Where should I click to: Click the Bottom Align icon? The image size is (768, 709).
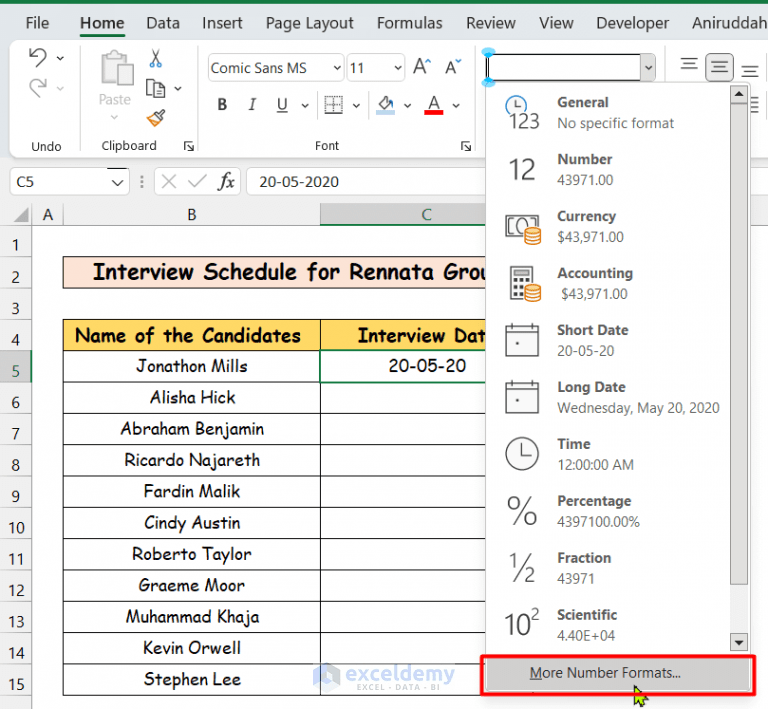coord(749,71)
